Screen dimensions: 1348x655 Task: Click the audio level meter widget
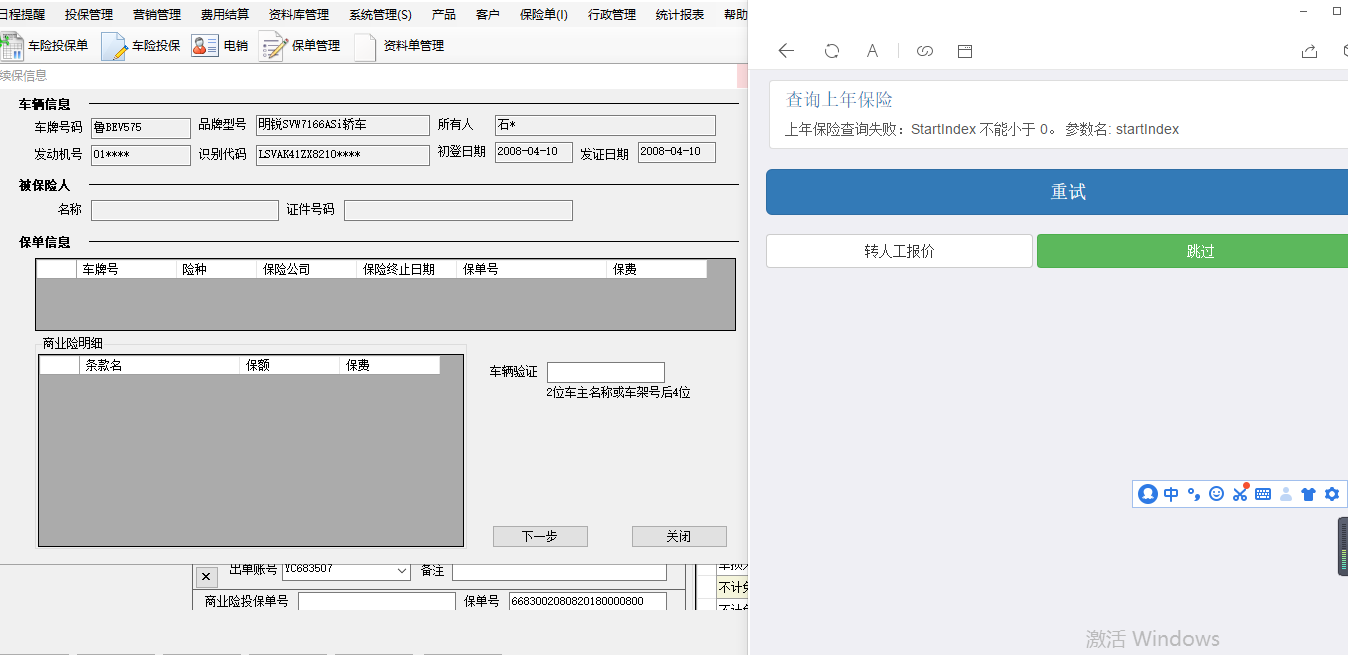[x=1343, y=546]
